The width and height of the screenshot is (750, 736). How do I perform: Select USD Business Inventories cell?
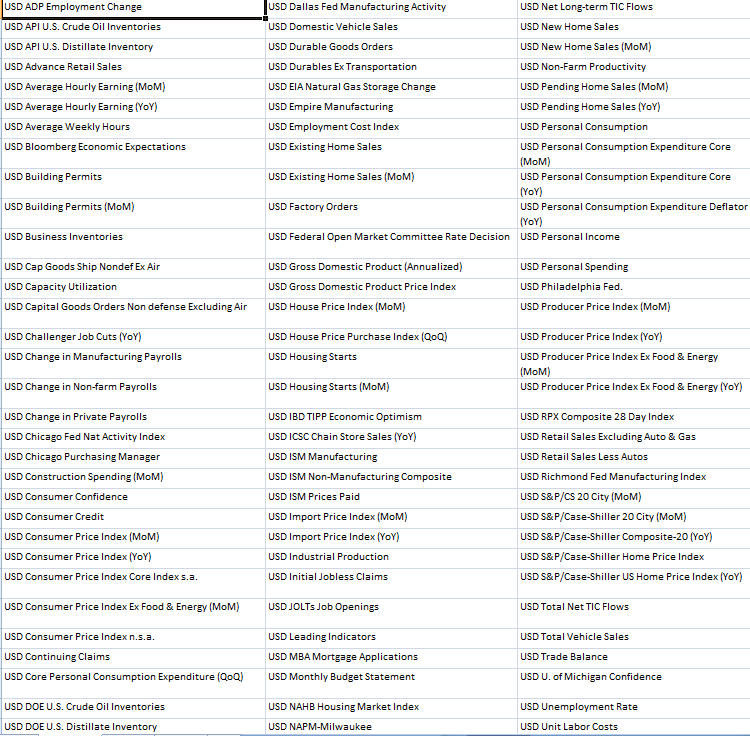point(133,243)
